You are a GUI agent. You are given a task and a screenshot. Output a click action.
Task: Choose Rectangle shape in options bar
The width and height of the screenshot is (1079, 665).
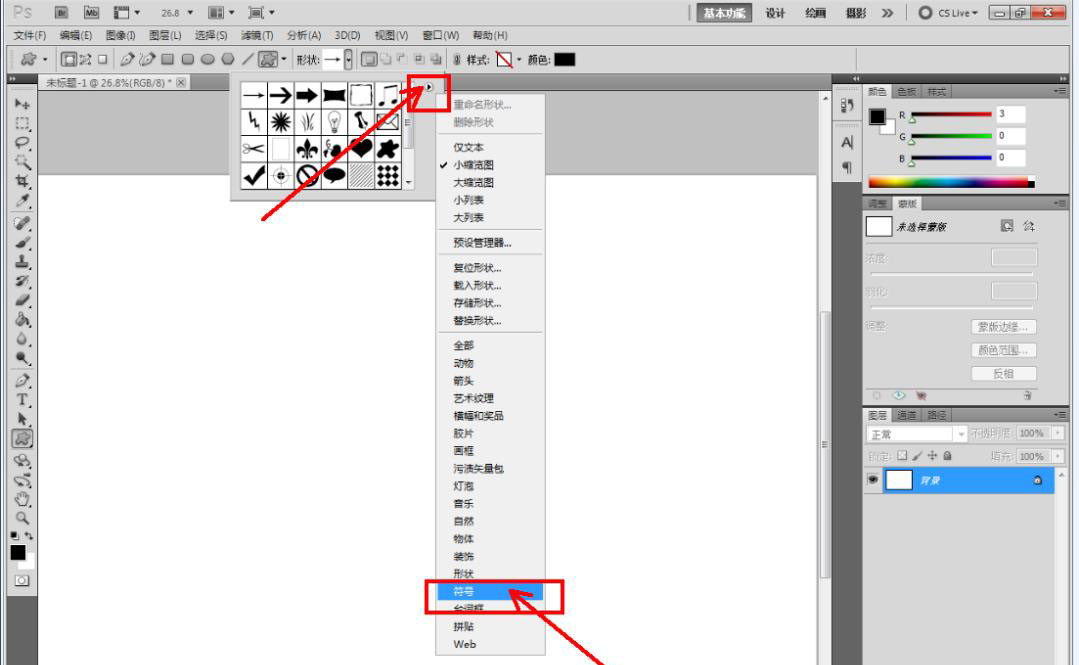point(167,60)
